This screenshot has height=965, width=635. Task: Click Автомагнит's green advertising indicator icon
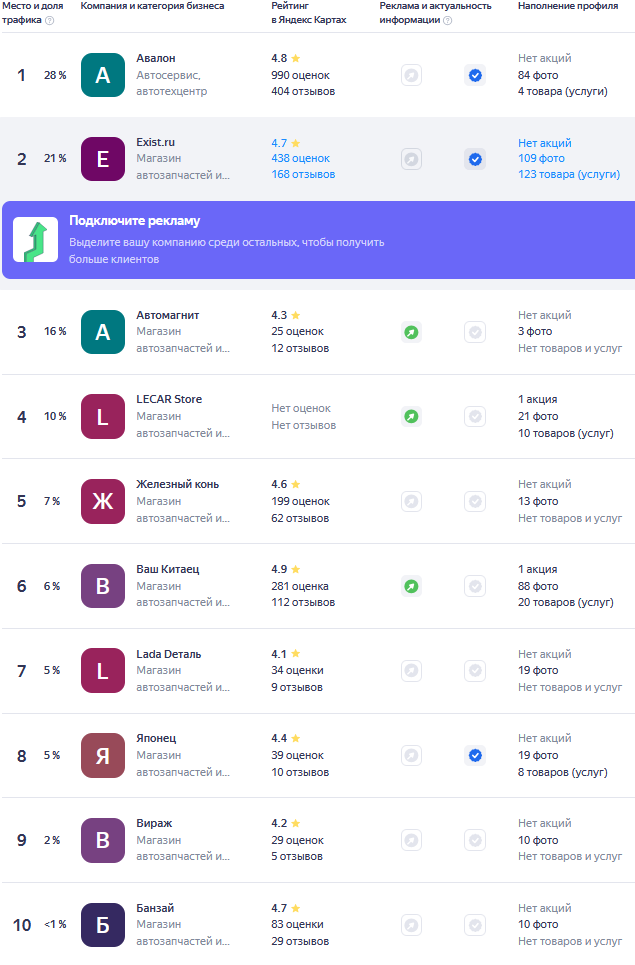pos(411,332)
